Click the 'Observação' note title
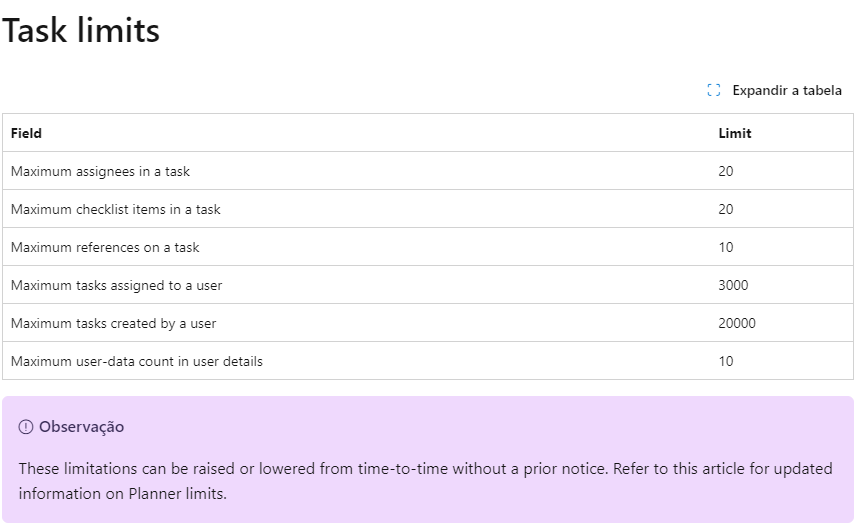 pyautogui.click(x=81, y=427)
